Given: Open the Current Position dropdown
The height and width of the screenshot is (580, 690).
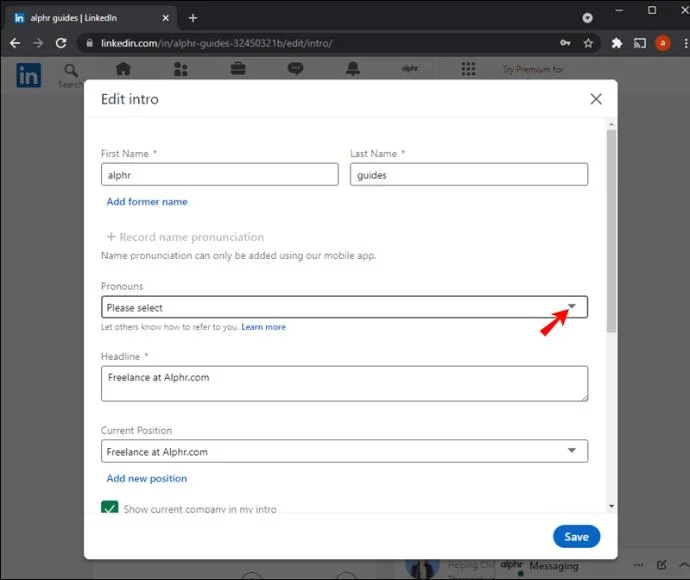Looking at the screenshot, I should (x=344, y=451).
